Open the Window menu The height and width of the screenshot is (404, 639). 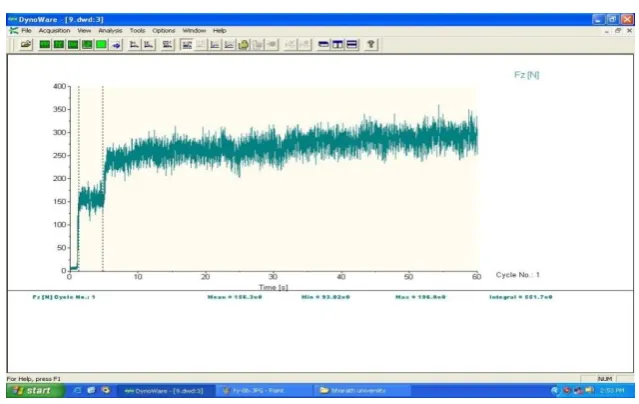click(194, 31)
